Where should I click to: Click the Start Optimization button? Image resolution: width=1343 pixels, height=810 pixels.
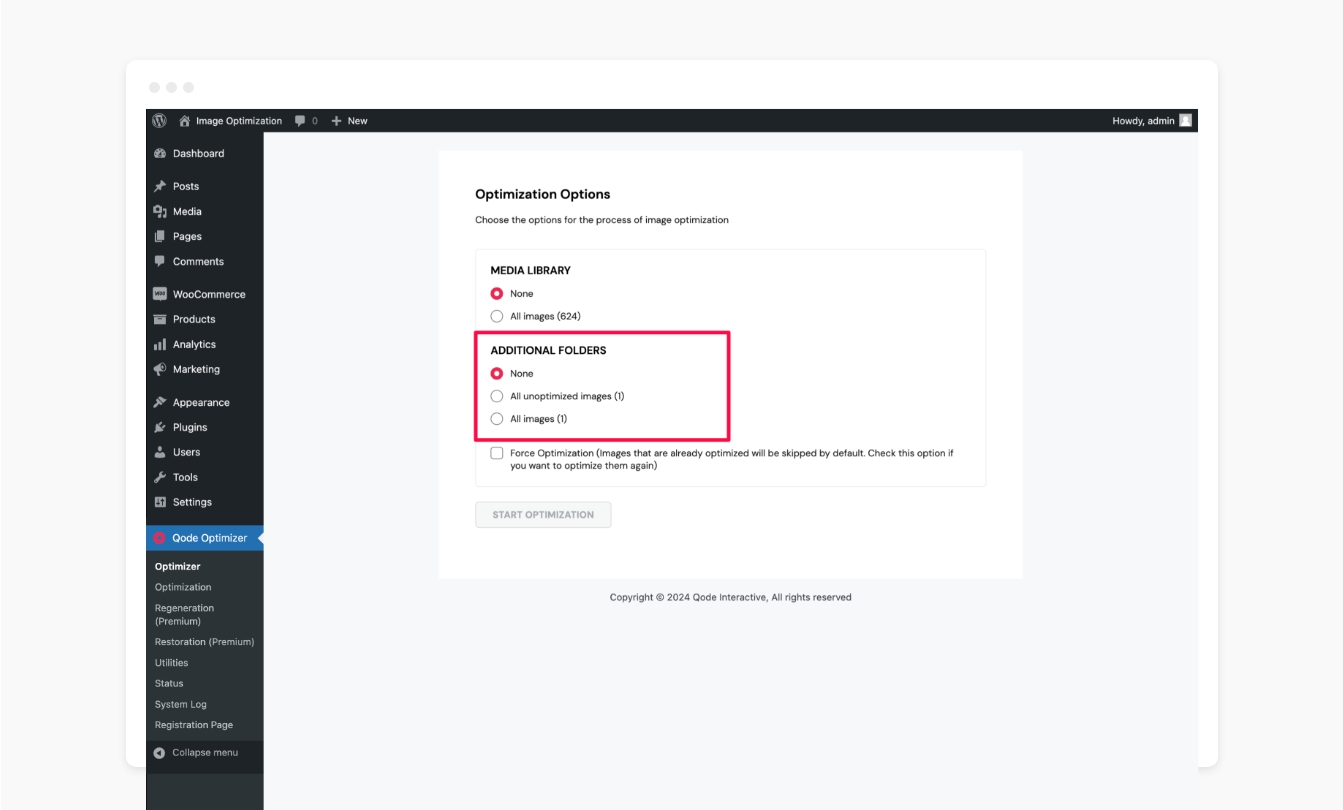tap(543, 515)
